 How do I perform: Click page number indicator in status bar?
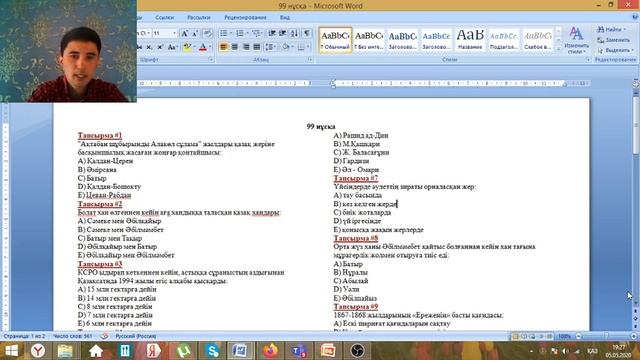[24, 336]
